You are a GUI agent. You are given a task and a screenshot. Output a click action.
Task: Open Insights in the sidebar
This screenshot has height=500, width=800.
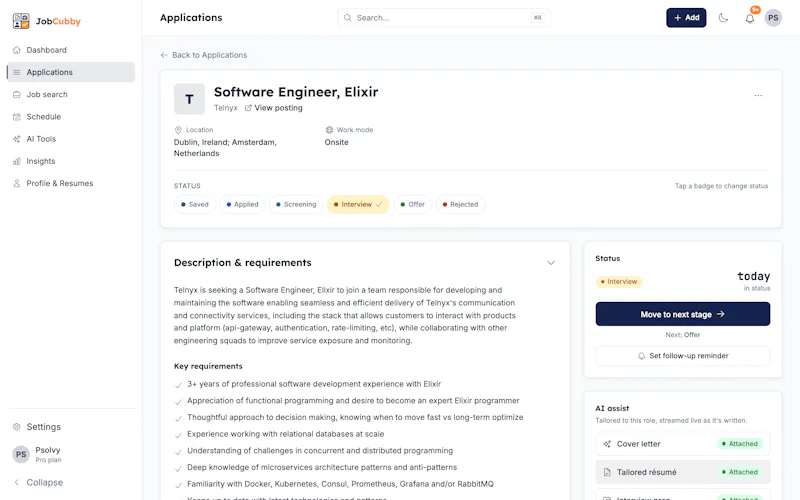(71, 161)
